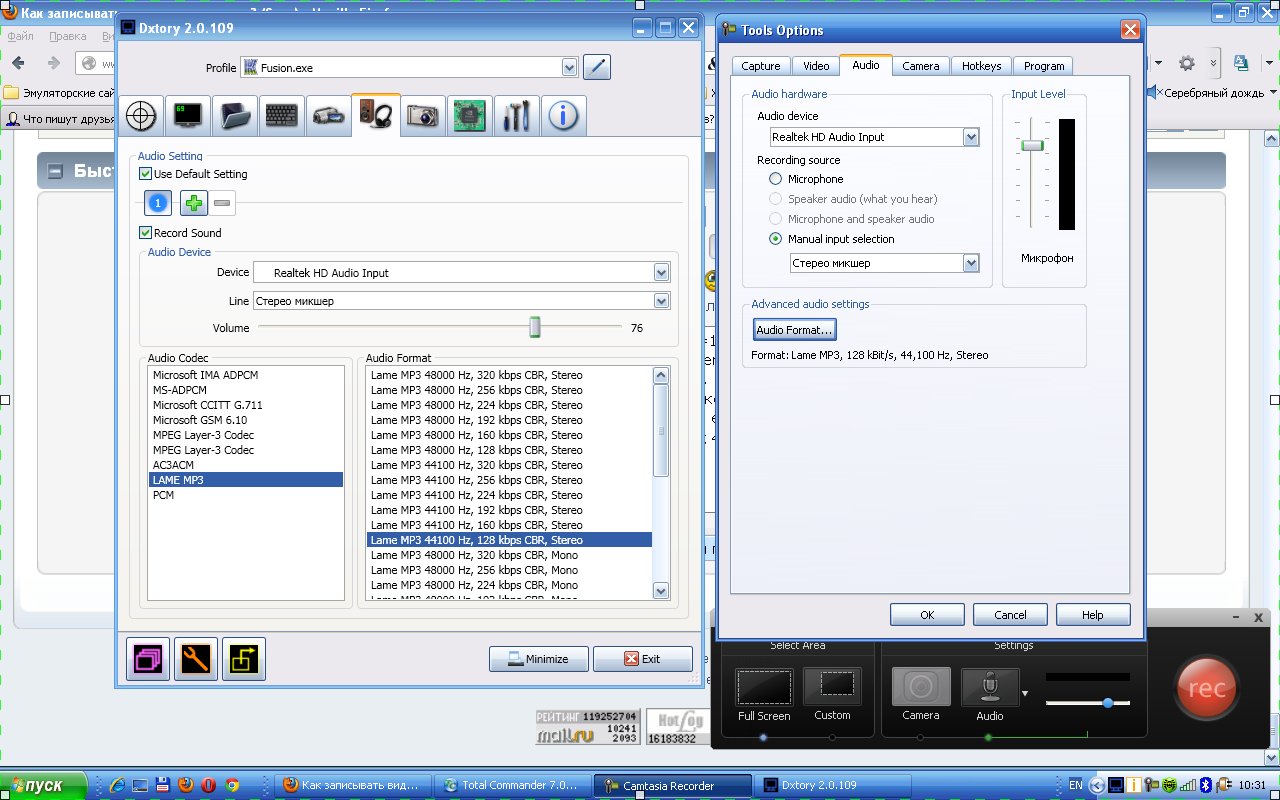Switch to Camera tab
The width and height of the screenshot is (1280, 800).
pos(921,66)
